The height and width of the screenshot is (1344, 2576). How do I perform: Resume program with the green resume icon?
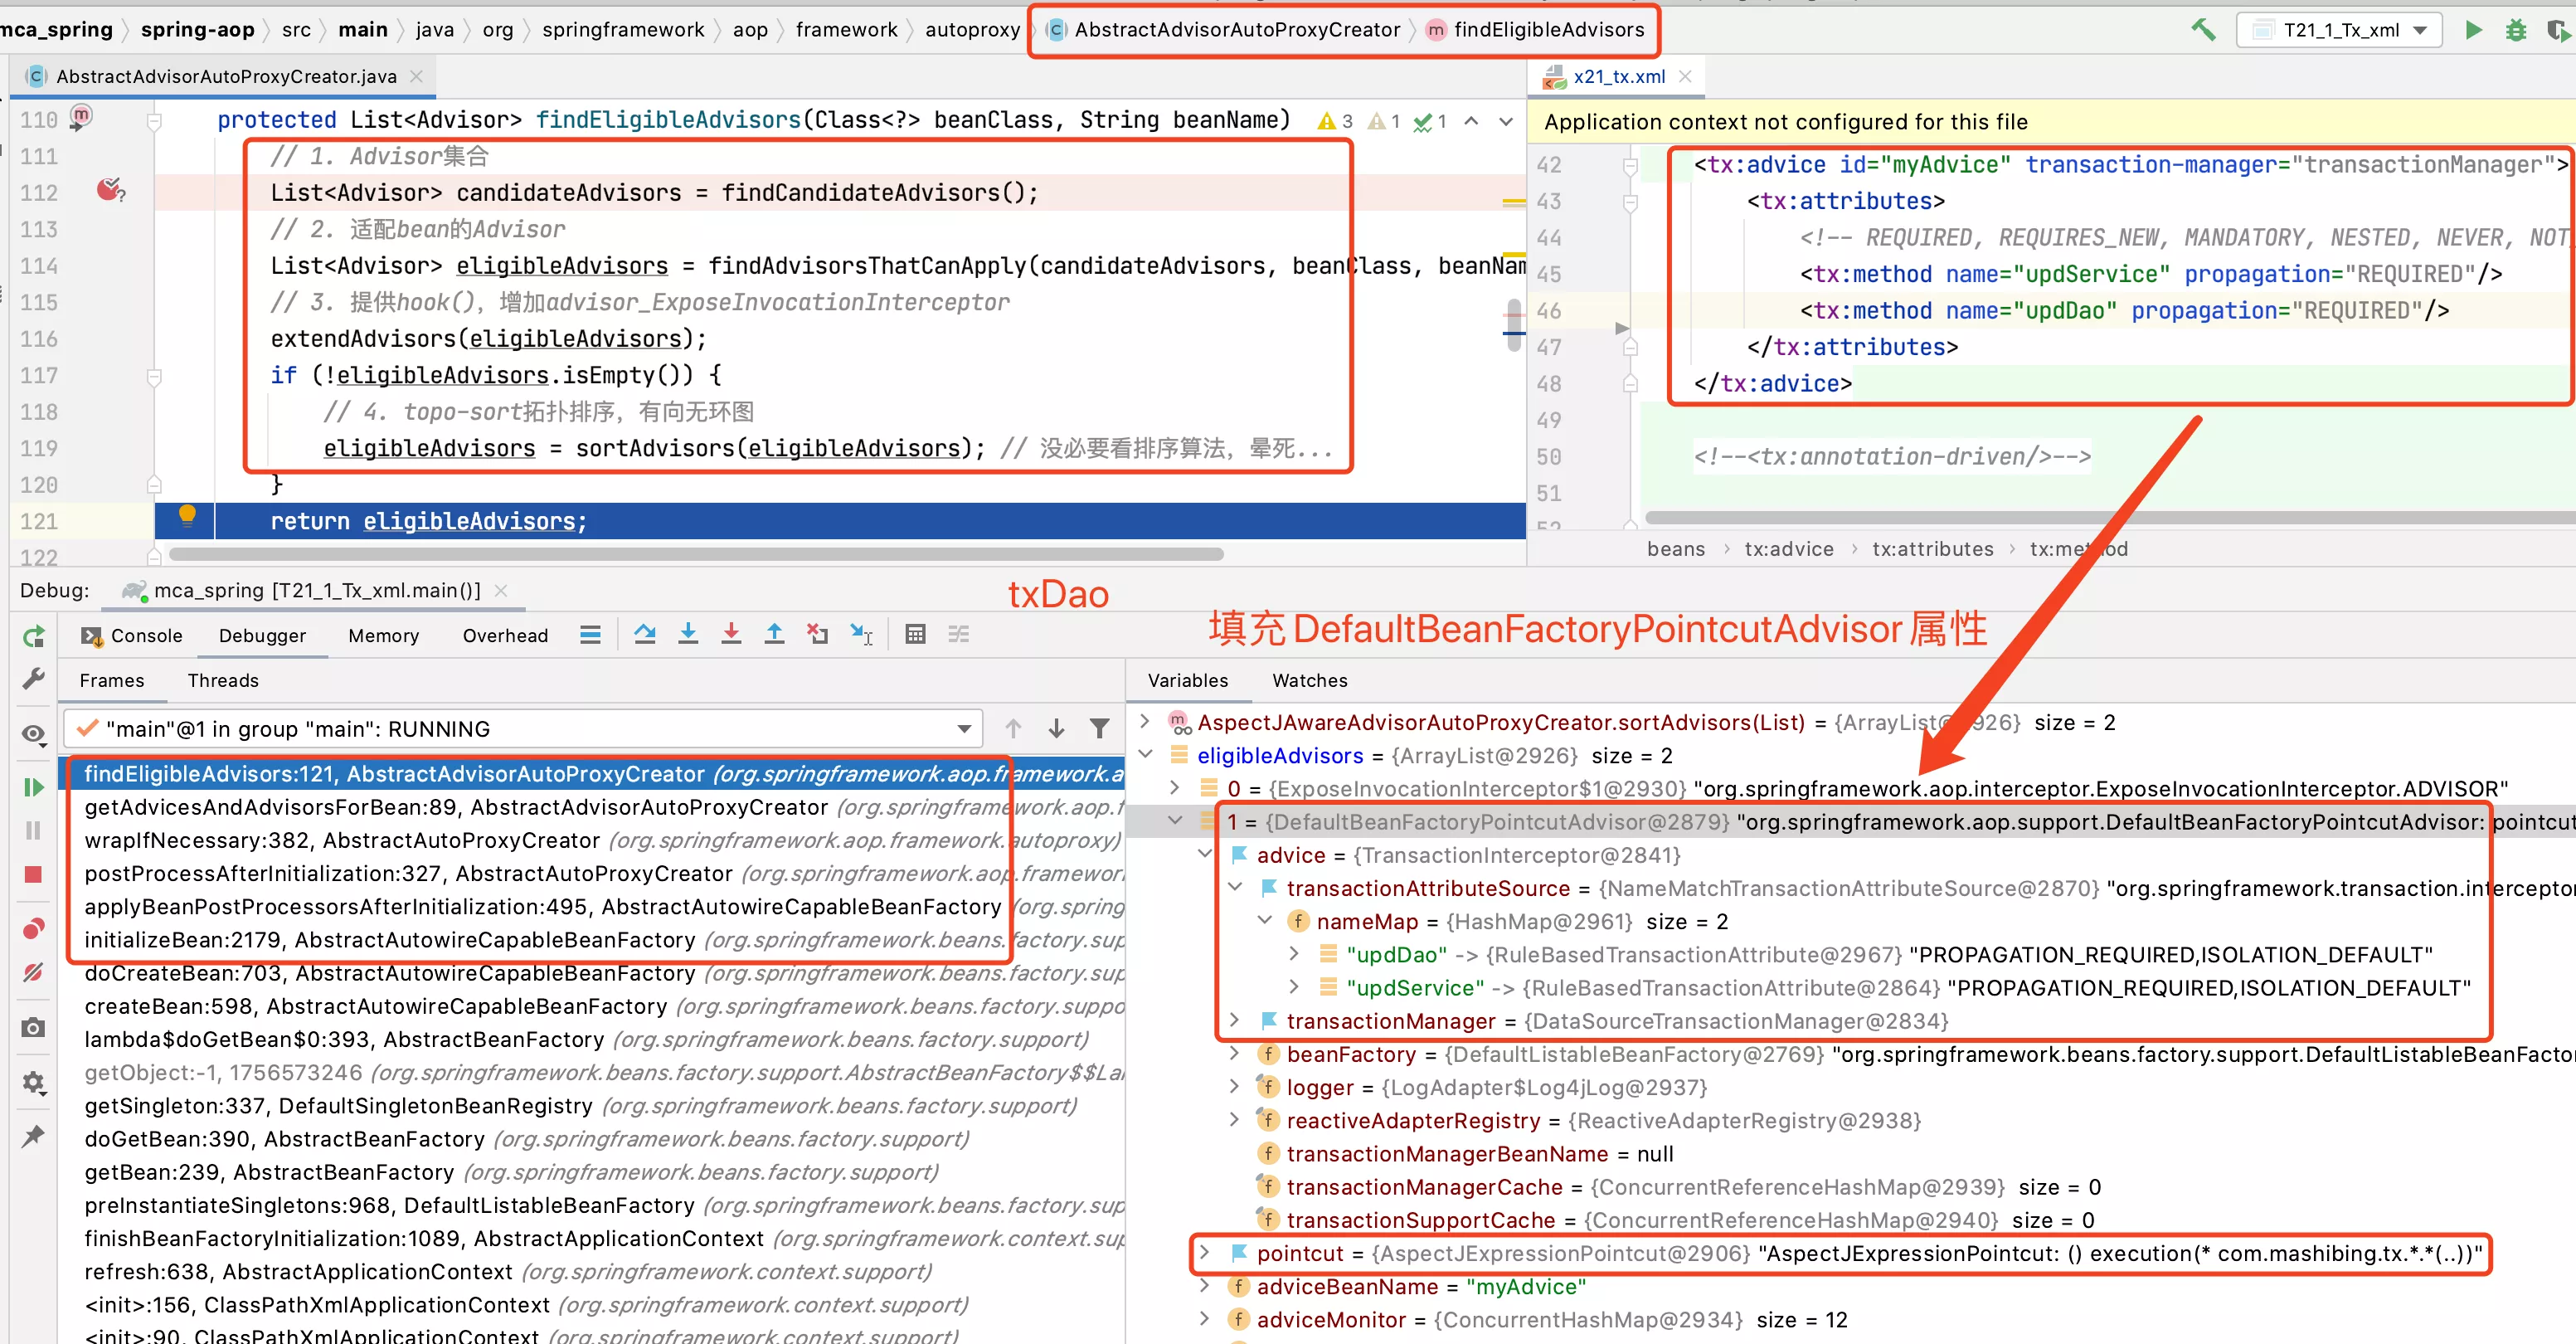click(x=34, y=787)
